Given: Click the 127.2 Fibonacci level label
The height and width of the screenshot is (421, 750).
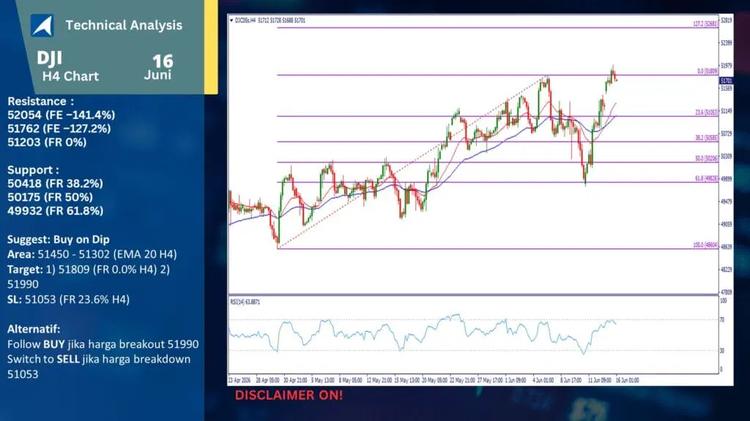Looking at the screenshot, I should (x=706, y=23).
